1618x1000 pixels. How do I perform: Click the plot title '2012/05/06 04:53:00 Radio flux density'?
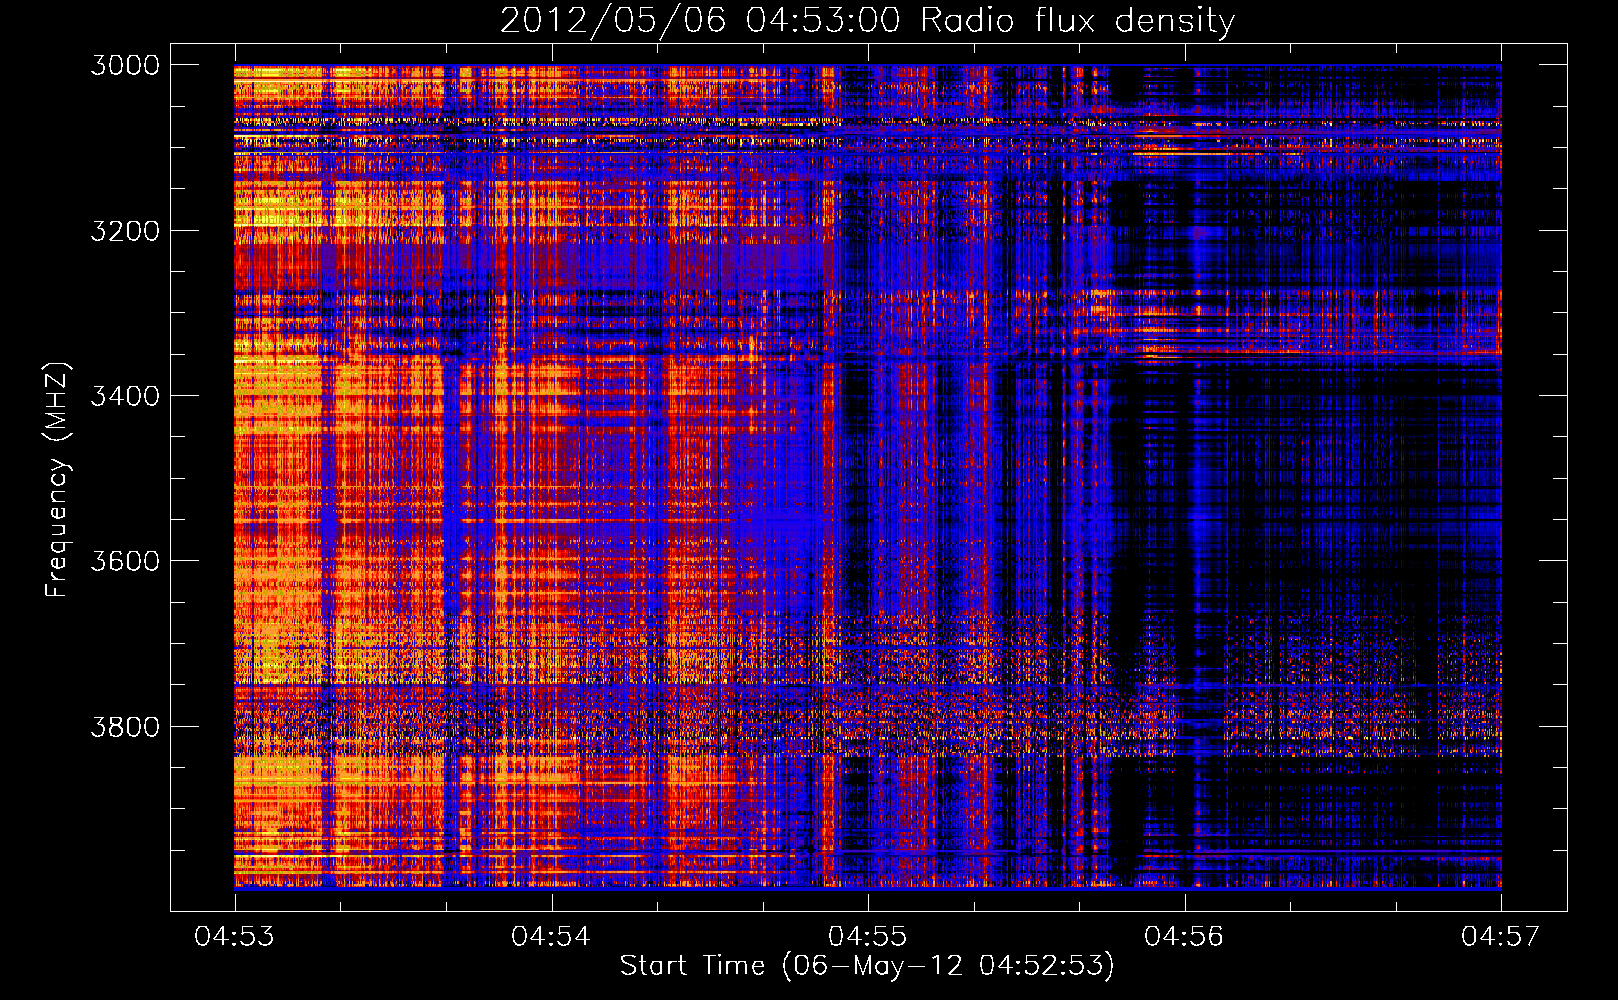pos(868,21)
